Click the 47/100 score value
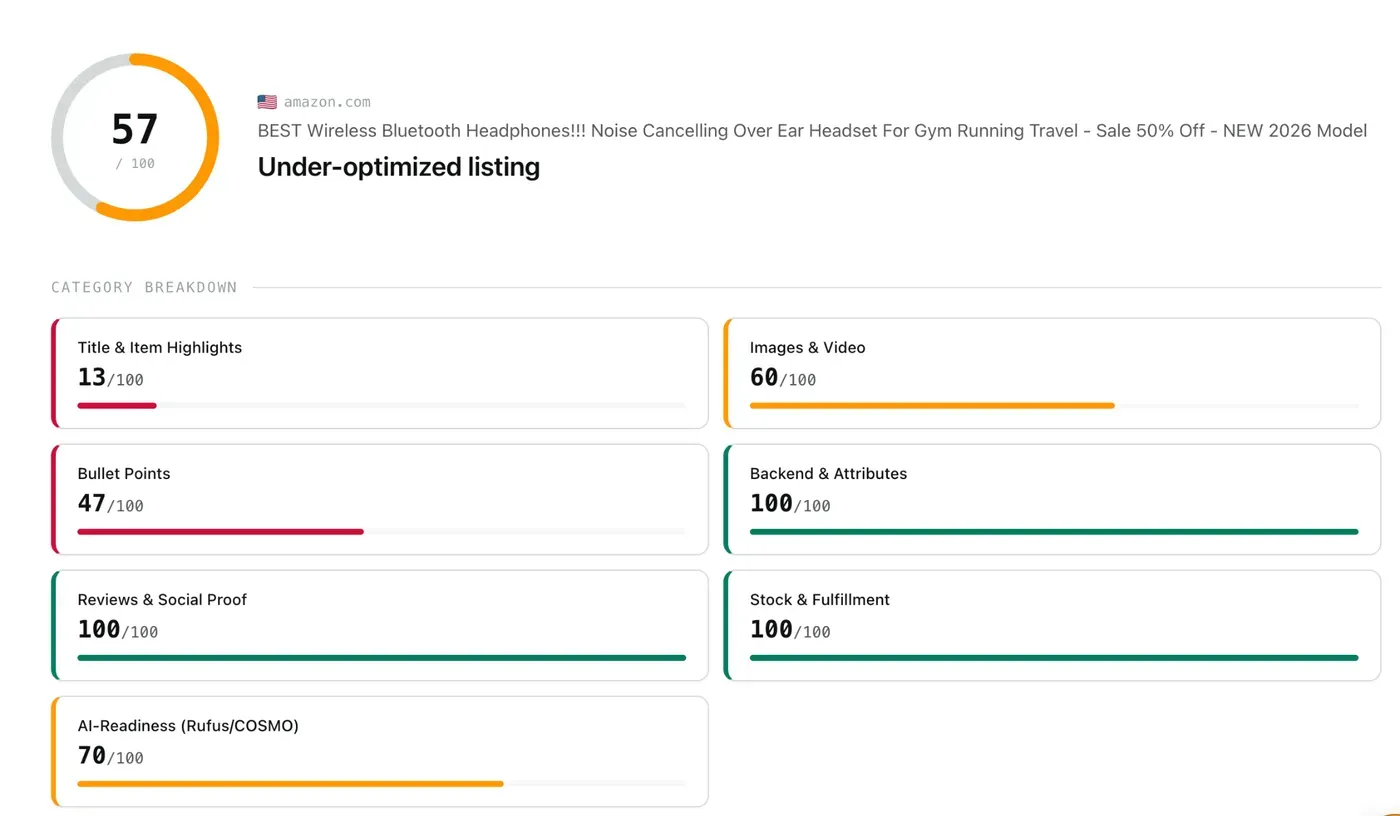This screenshot has width=1400, height=816. click(x=111, y=504)
